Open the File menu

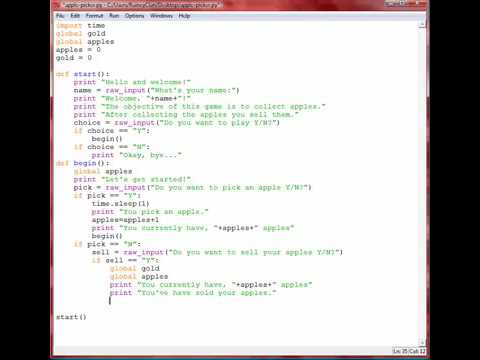click(60, 16)
